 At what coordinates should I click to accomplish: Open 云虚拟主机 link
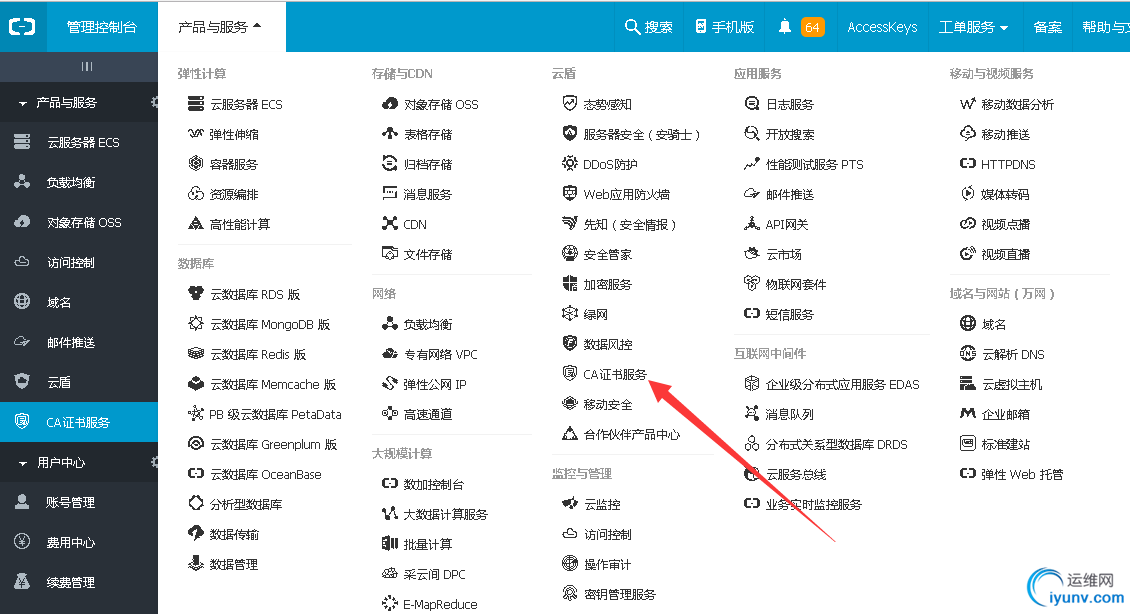click(1012, 384)
